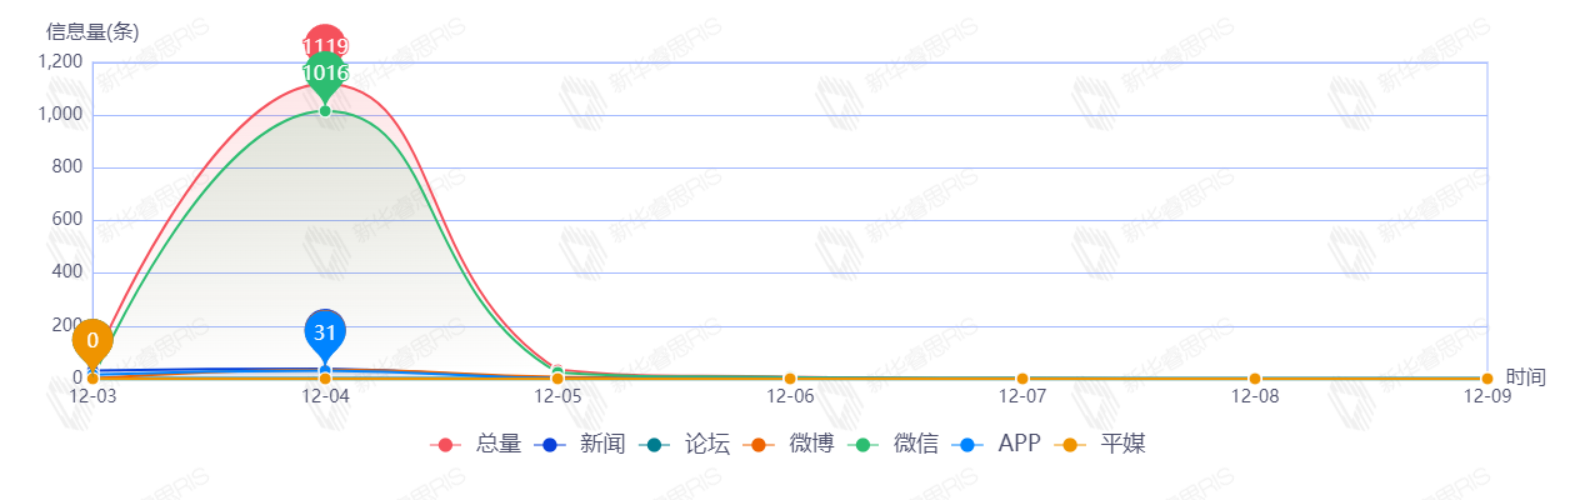Click the green 微信 point at 12-04
The image size is (1575, 500).
[x=325, y=111]
